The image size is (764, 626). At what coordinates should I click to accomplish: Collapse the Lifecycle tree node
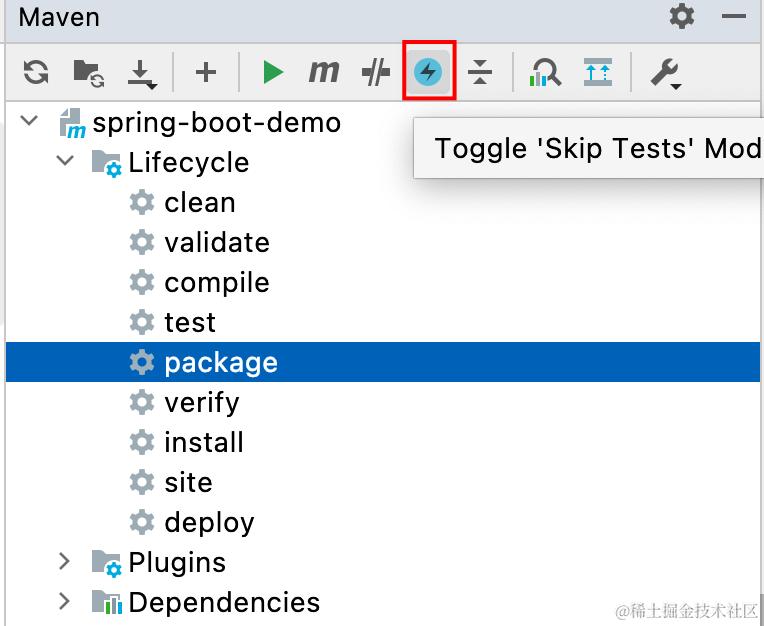click(65, 161)
